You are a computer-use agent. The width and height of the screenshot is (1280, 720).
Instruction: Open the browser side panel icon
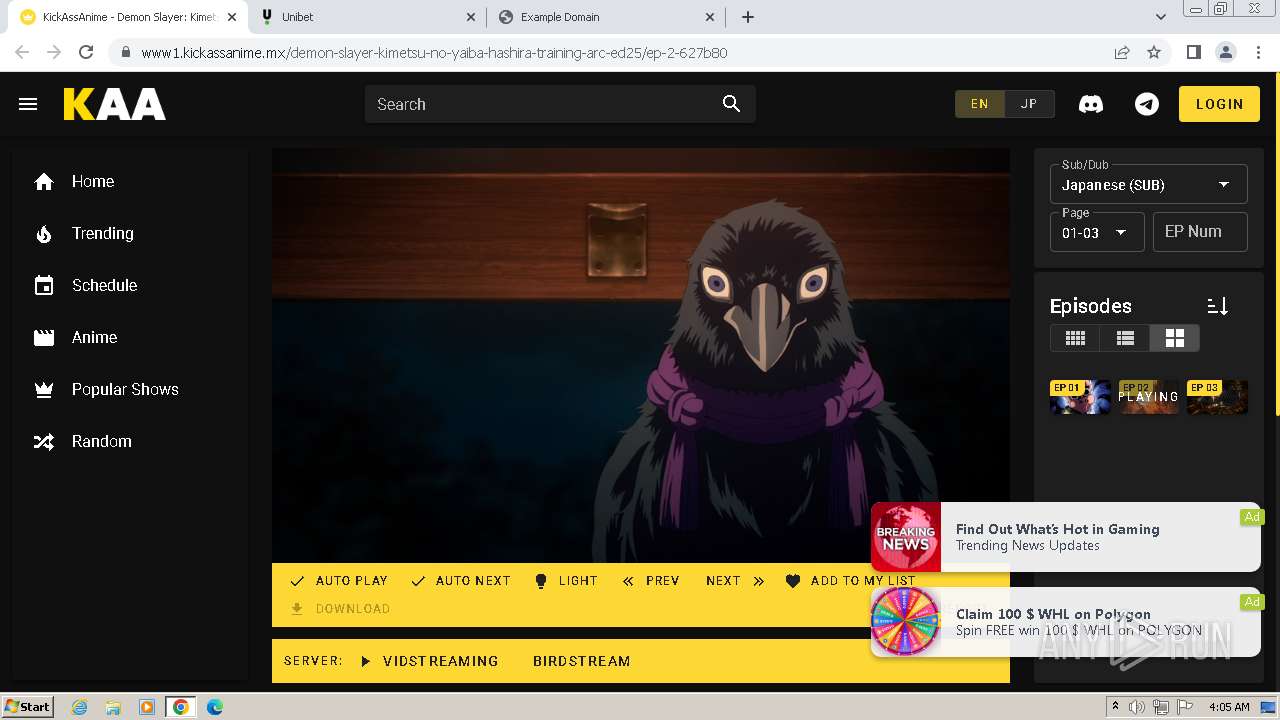1193,52
